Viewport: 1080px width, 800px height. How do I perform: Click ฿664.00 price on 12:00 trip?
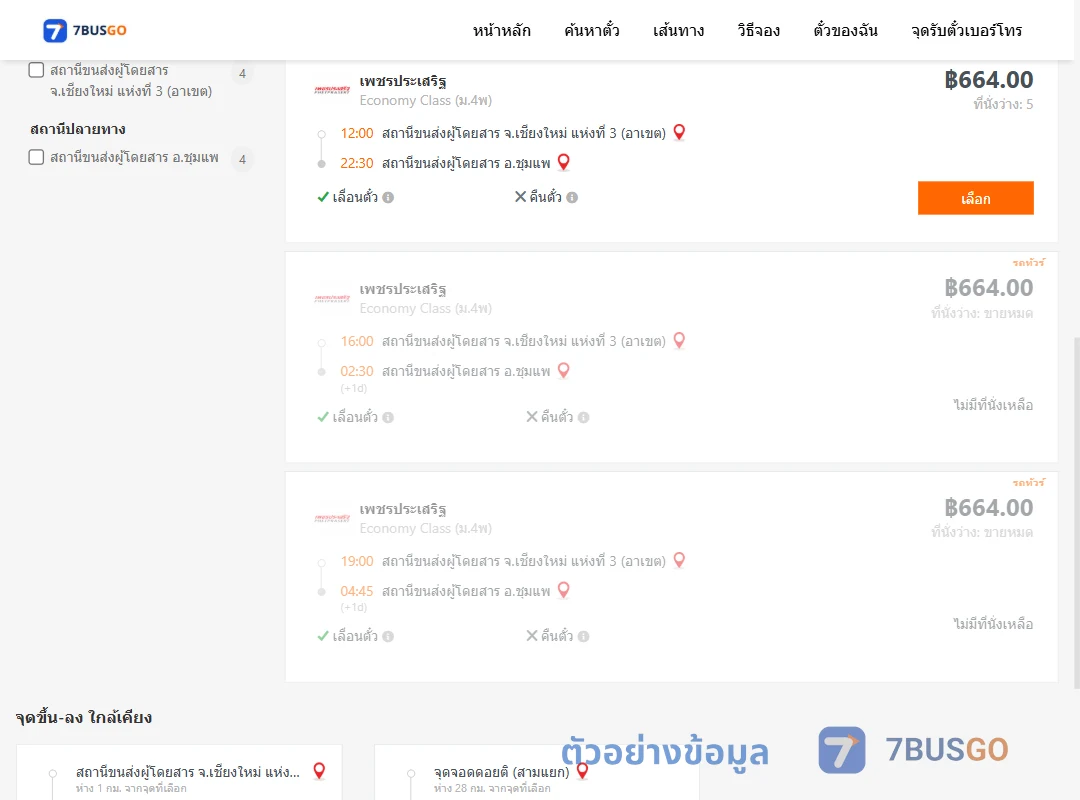pos(988,80)
